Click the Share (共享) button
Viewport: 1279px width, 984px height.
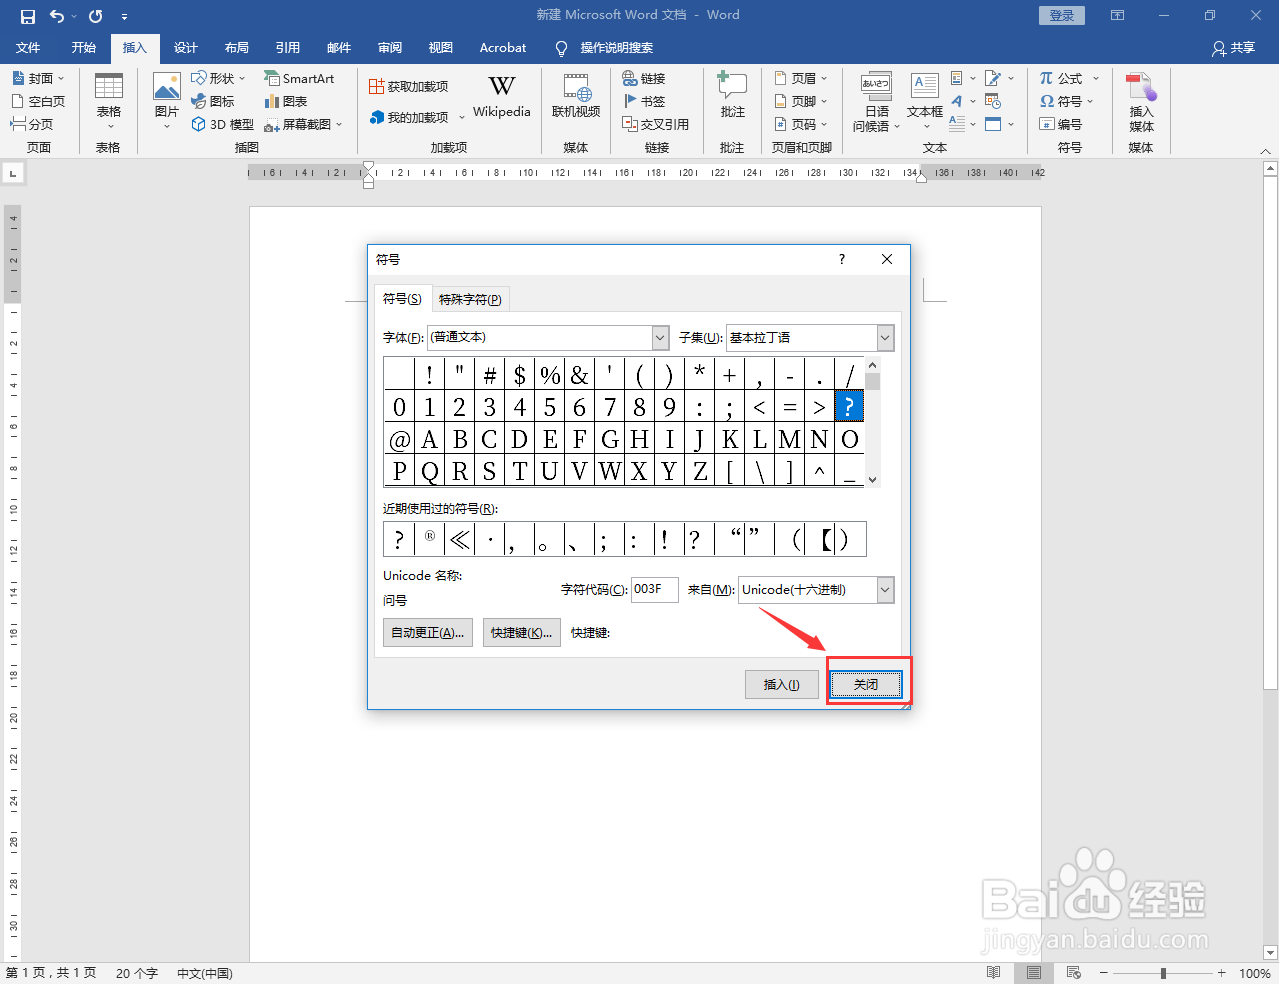coord(1233,47)
